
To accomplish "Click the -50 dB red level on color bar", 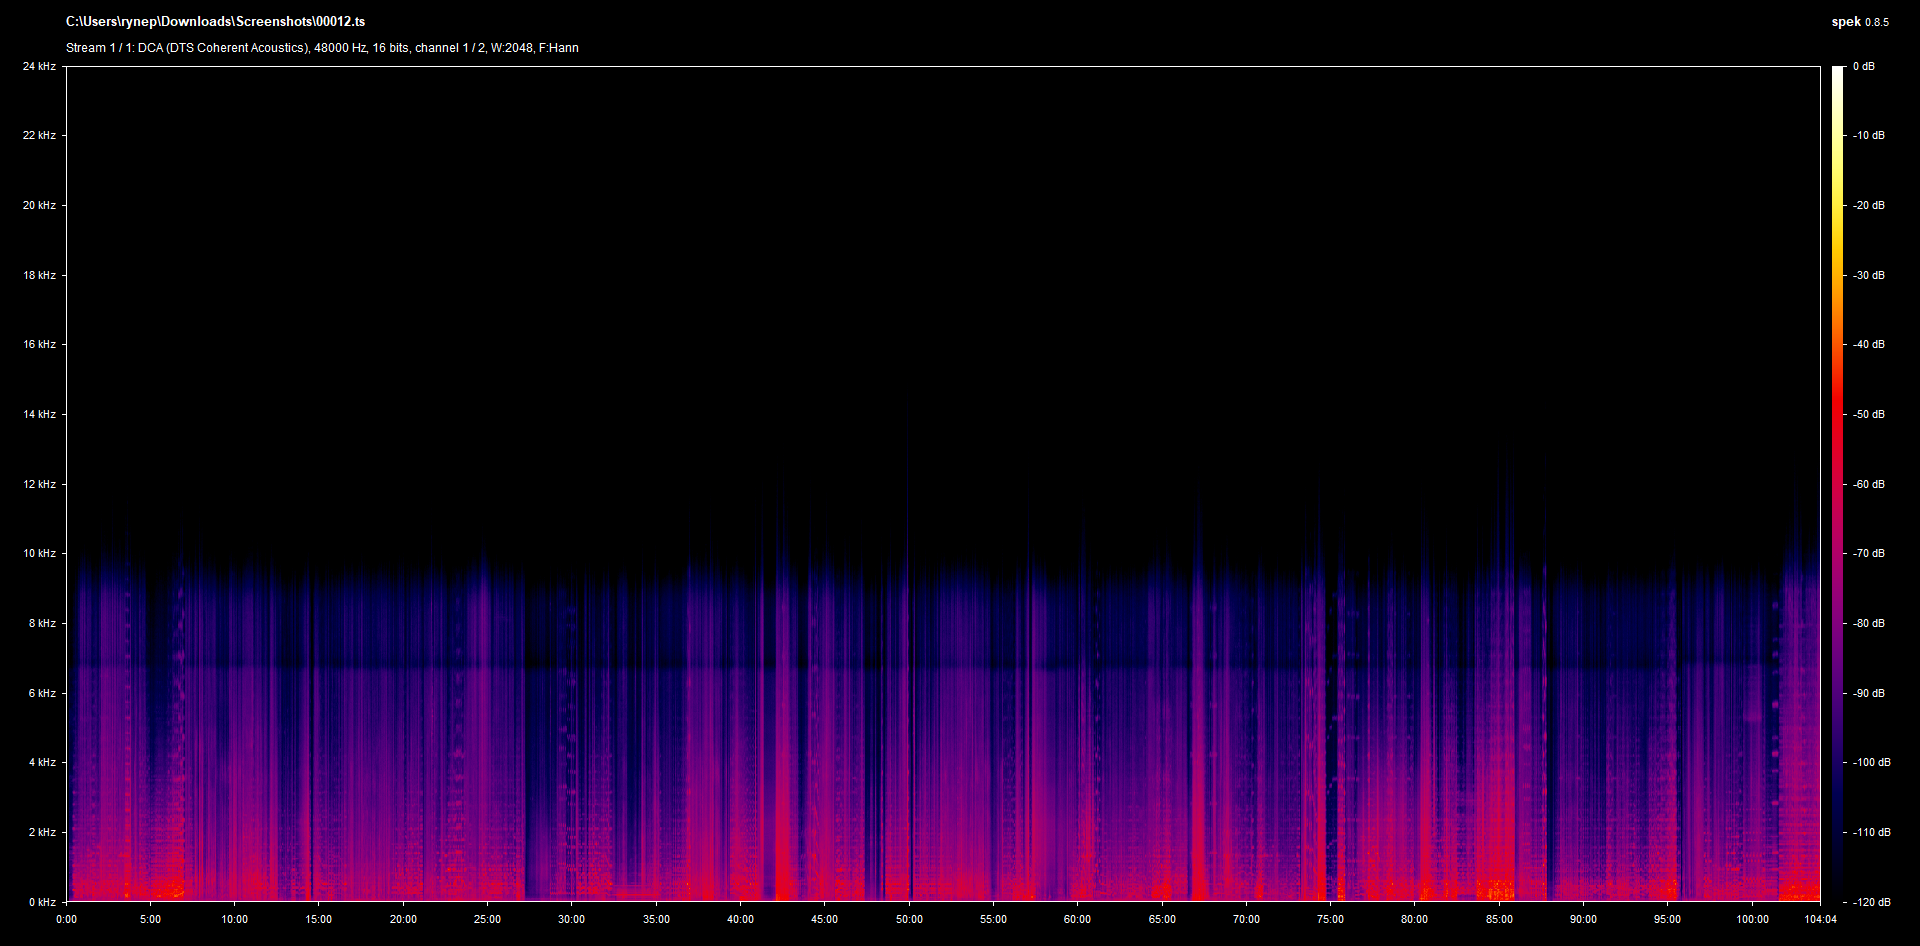I will click(x=1867, y=414).
